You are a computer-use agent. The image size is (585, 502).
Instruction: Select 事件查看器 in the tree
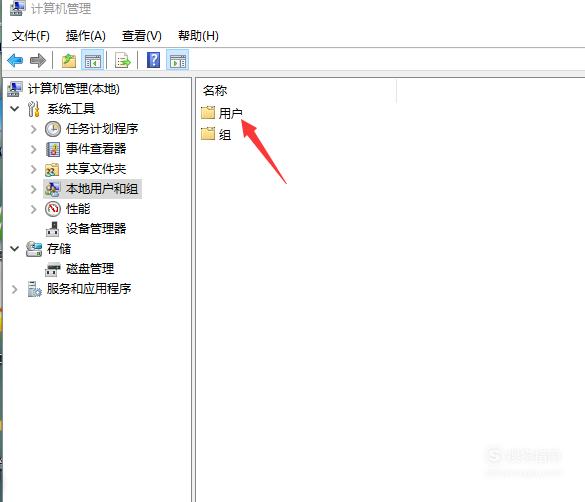pyautogui.click(x=96, y=149)
